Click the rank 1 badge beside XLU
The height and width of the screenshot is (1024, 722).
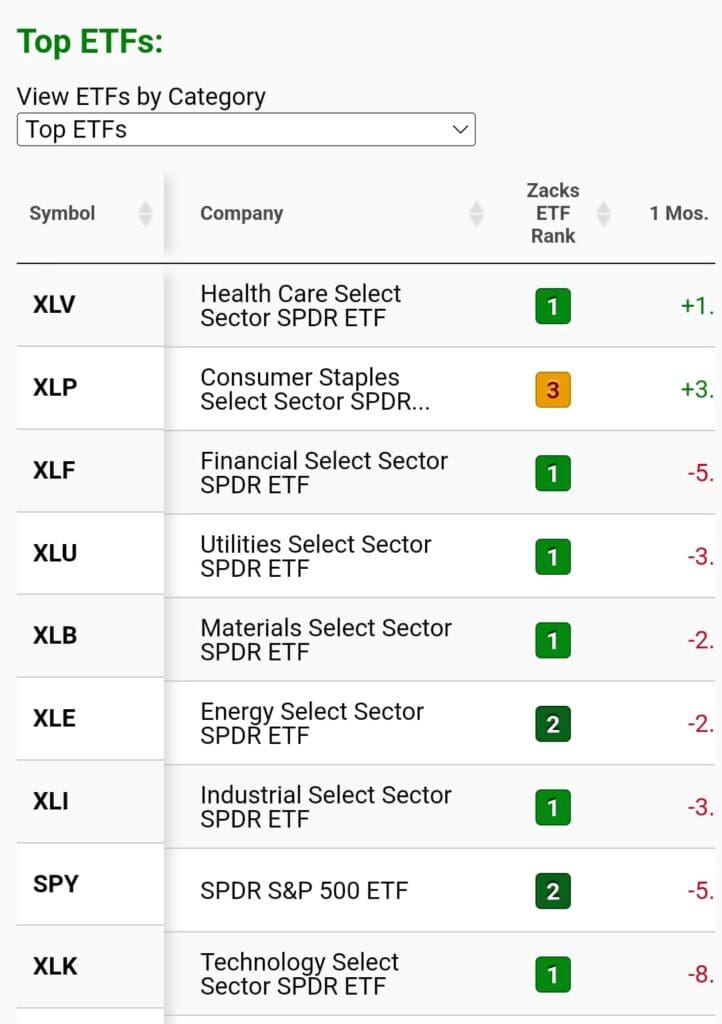coord(552,557)
